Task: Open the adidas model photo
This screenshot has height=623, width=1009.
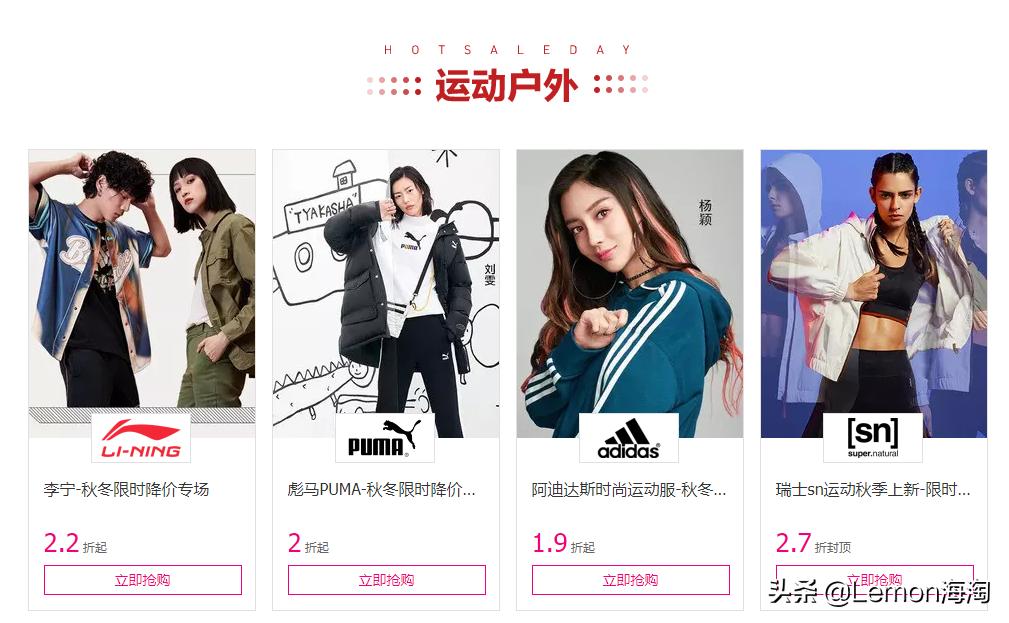Action: [630, 281]
